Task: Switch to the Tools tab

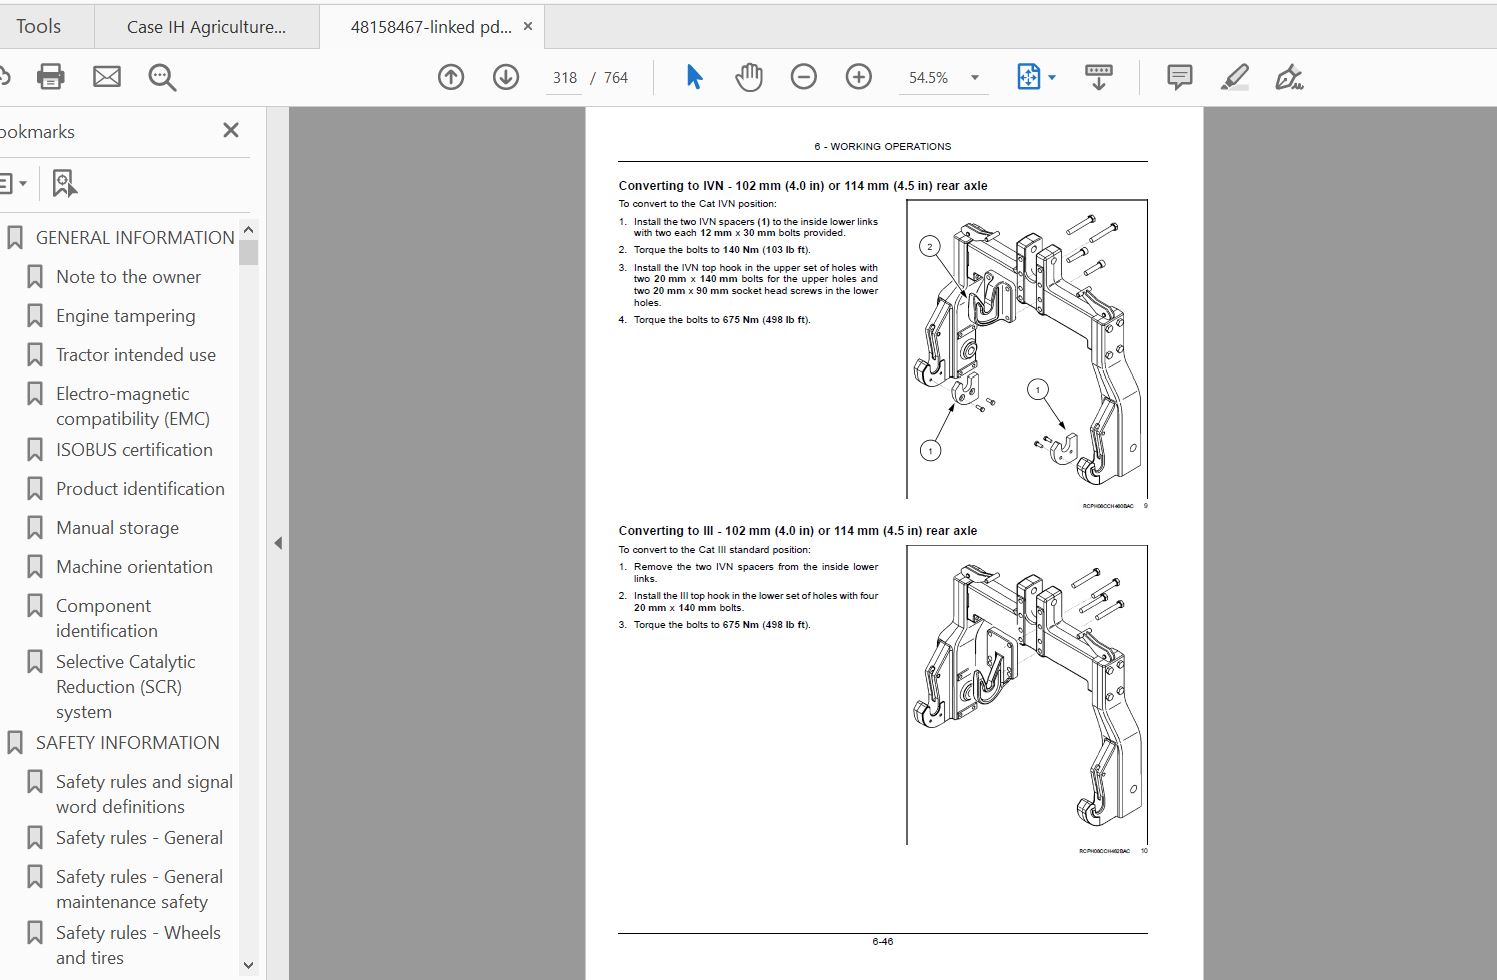Action: (x=39, y=26)
